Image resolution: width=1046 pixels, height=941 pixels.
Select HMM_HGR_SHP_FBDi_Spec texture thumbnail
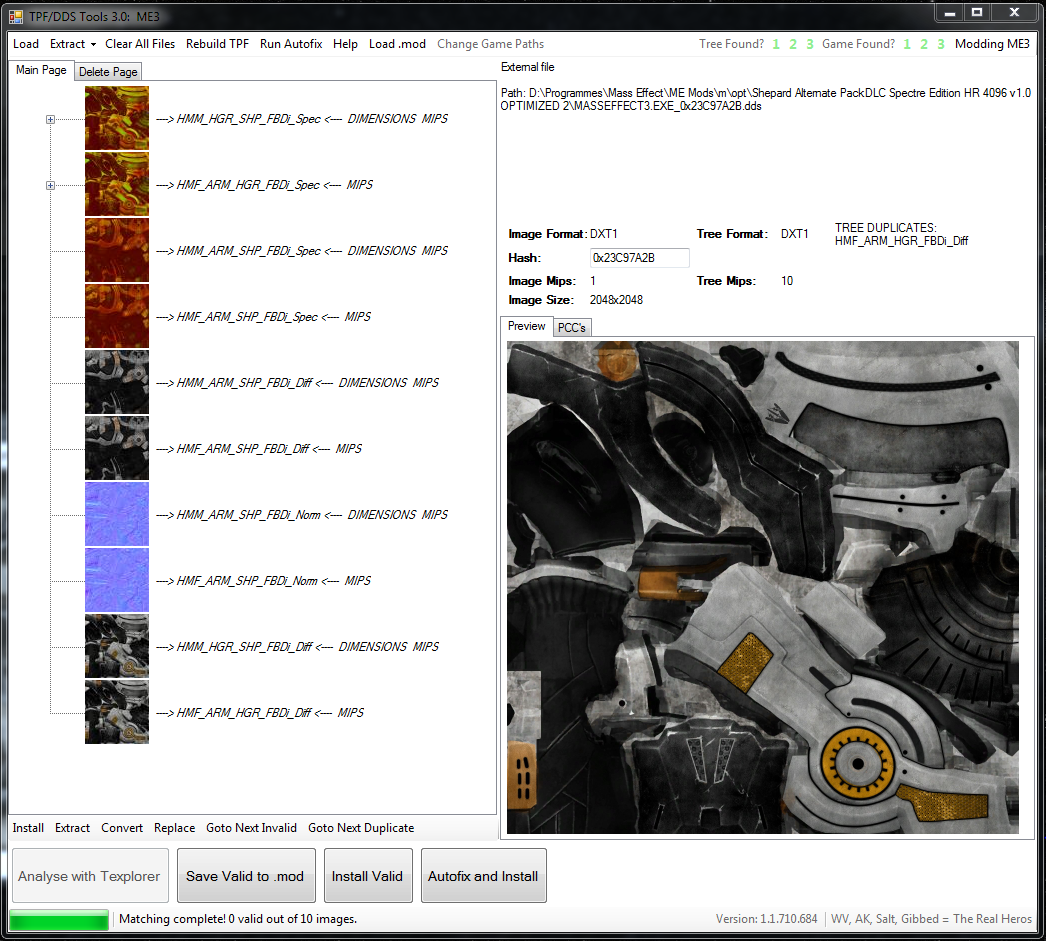coord(117,118)
